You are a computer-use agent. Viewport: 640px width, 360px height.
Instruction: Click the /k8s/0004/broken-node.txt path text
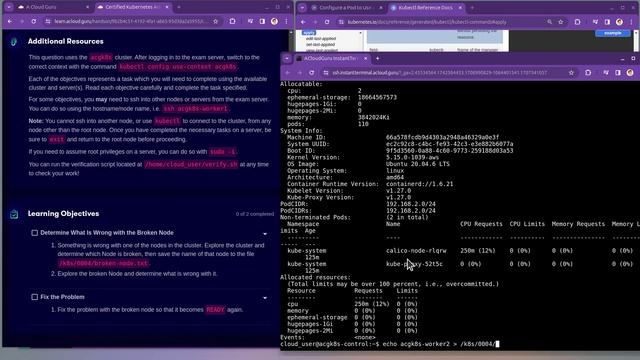pos(104,263)
